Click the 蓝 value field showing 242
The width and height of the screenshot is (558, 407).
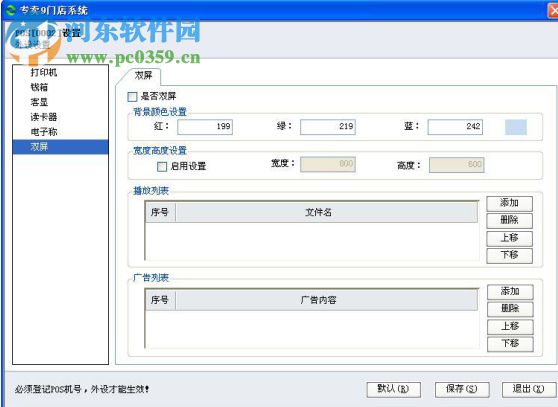(455, 127)
